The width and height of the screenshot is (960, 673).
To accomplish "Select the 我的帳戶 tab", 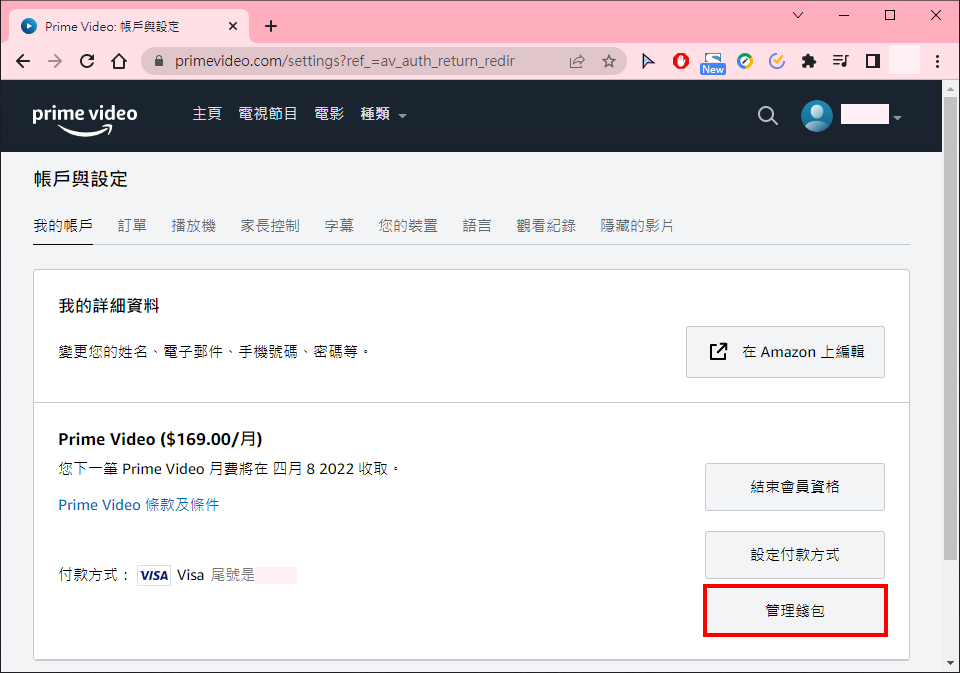I will coord(63,225).
